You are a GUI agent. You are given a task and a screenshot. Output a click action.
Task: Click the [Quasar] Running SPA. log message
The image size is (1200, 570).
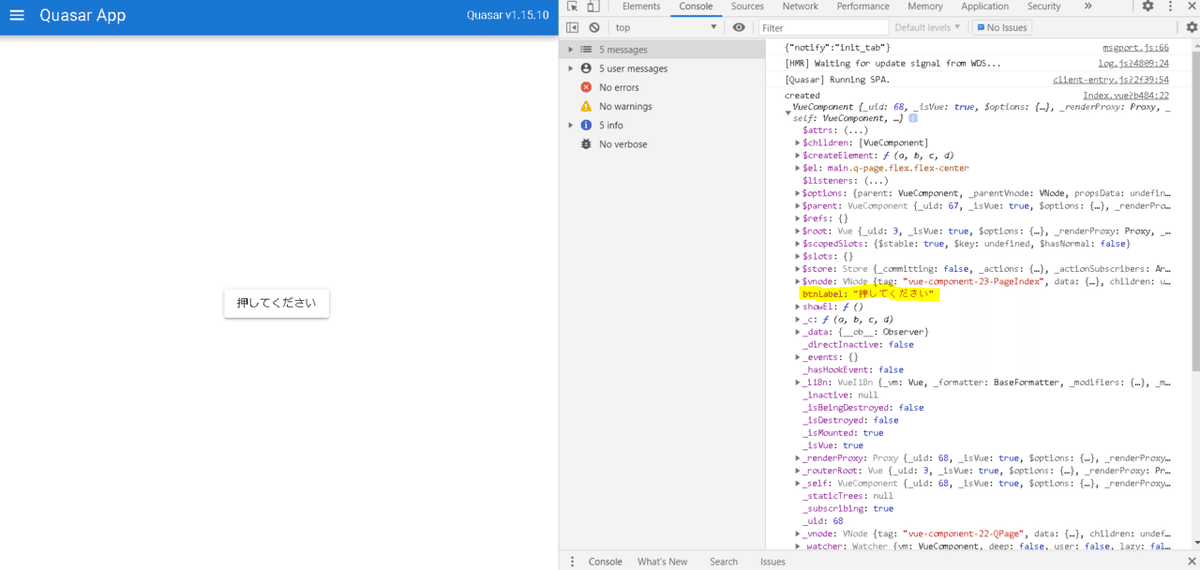click(x=837, y=79)
